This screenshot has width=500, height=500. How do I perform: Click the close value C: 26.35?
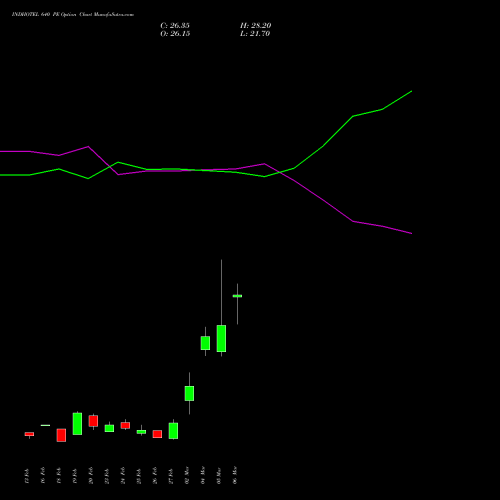click(175, 26)
